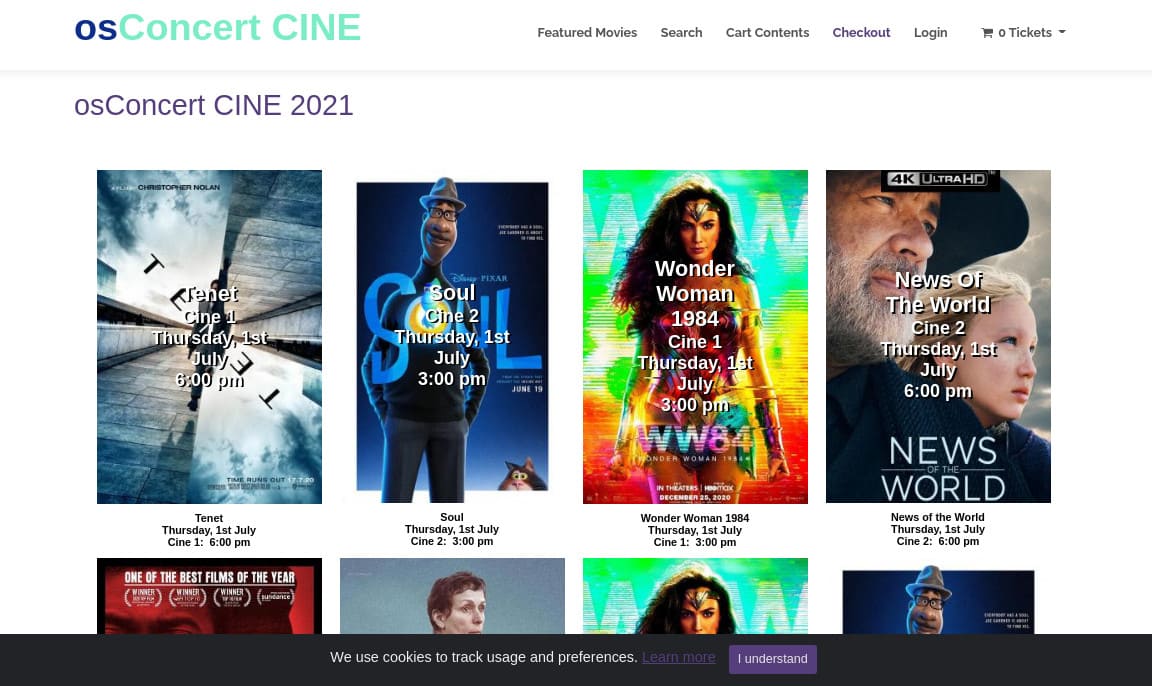Click the Tenet caption below its poster

tap(209, 530)
